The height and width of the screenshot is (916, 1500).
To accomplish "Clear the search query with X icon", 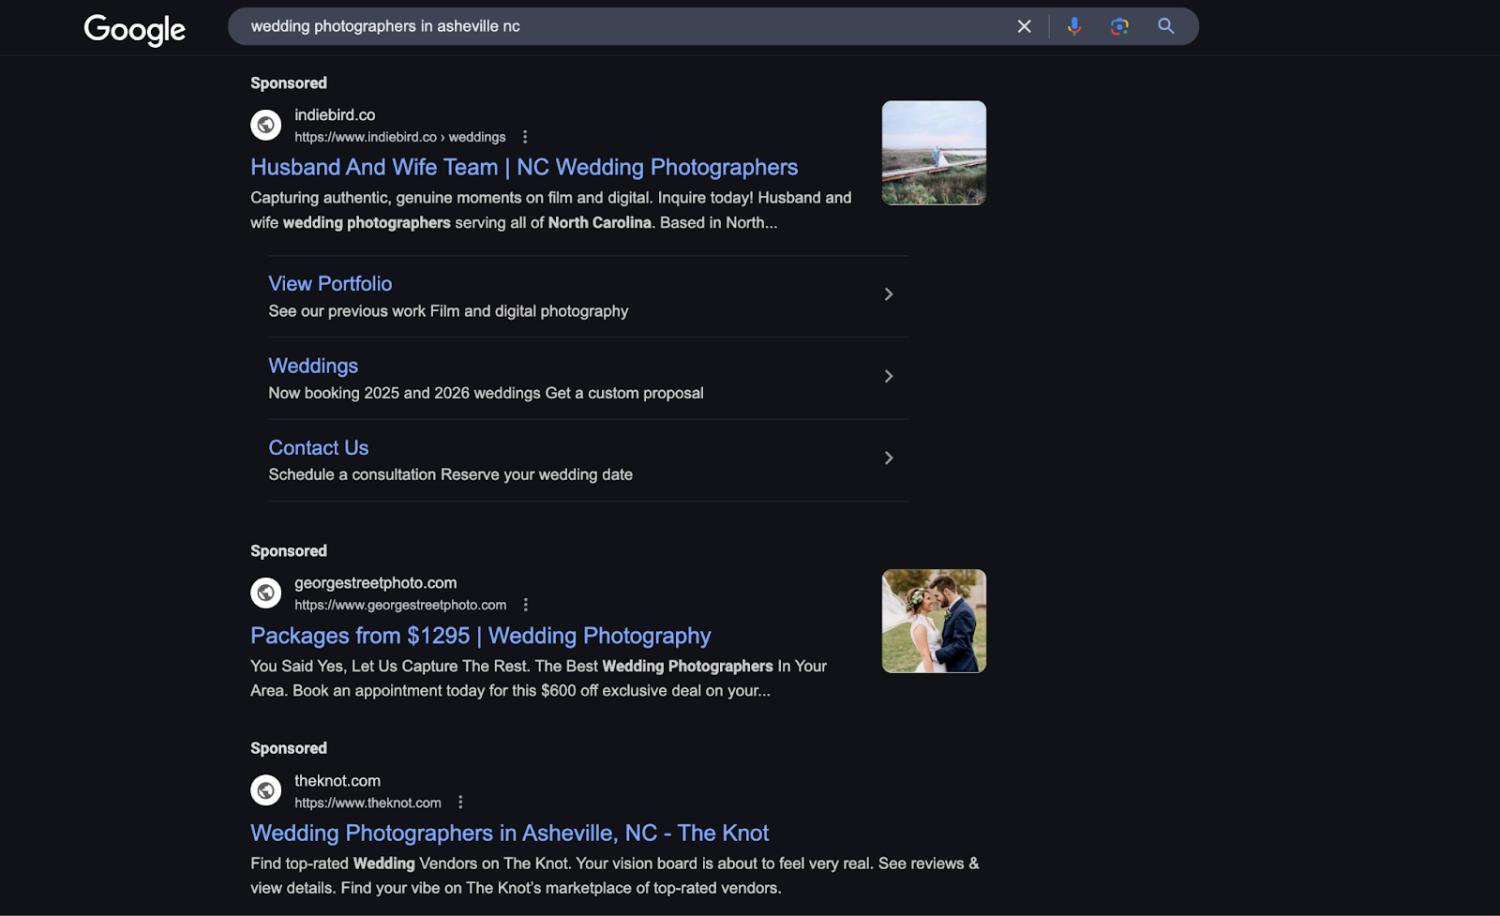I will click(1024, 27).
